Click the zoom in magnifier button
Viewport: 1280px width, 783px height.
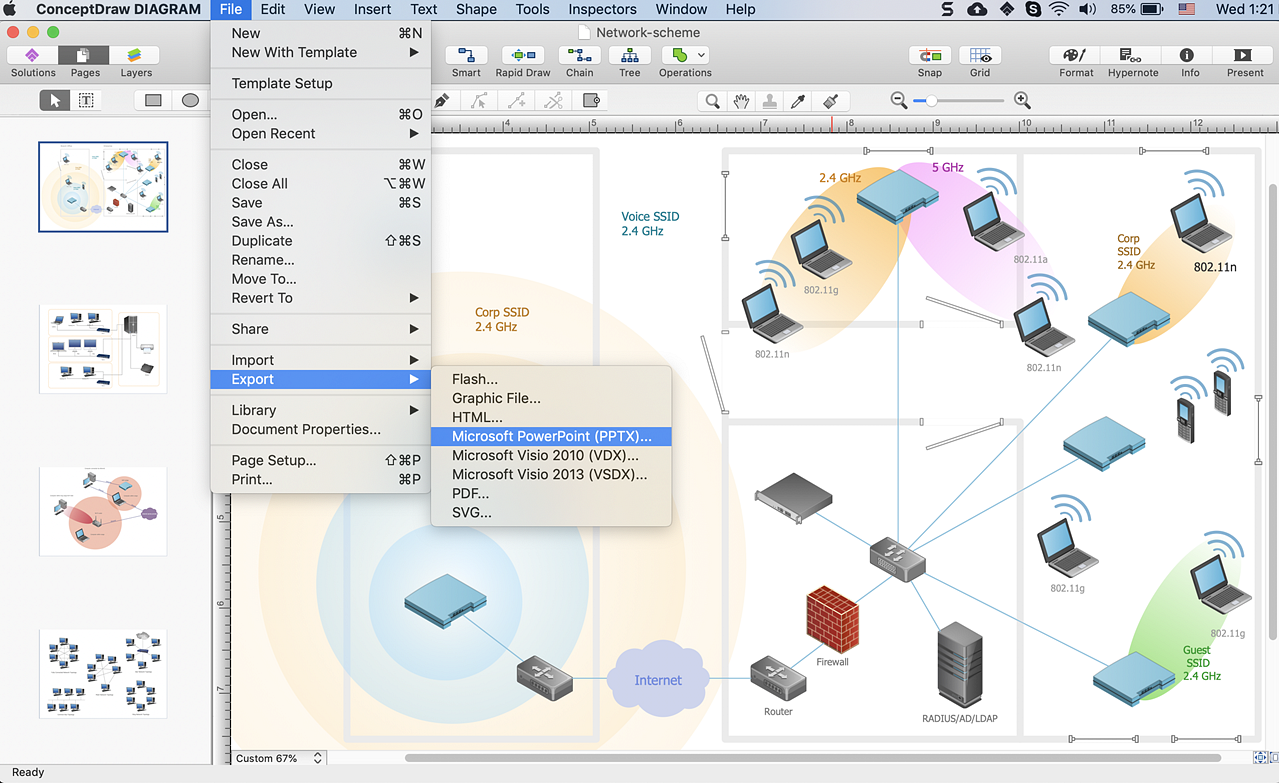tap(1022, 101)
